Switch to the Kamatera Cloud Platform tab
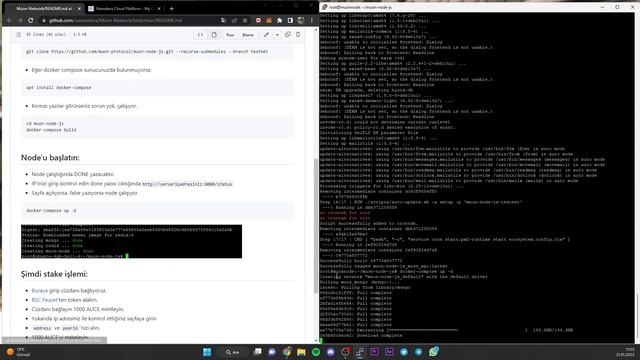The width and height of the screenshot is (640, 360). pyautogui.click(x=124, y=9)
